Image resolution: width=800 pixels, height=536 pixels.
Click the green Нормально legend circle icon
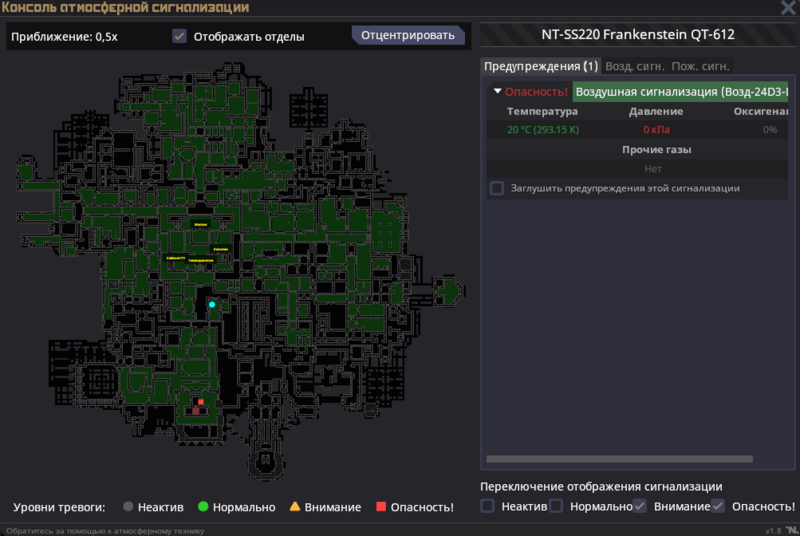point(203,507)
